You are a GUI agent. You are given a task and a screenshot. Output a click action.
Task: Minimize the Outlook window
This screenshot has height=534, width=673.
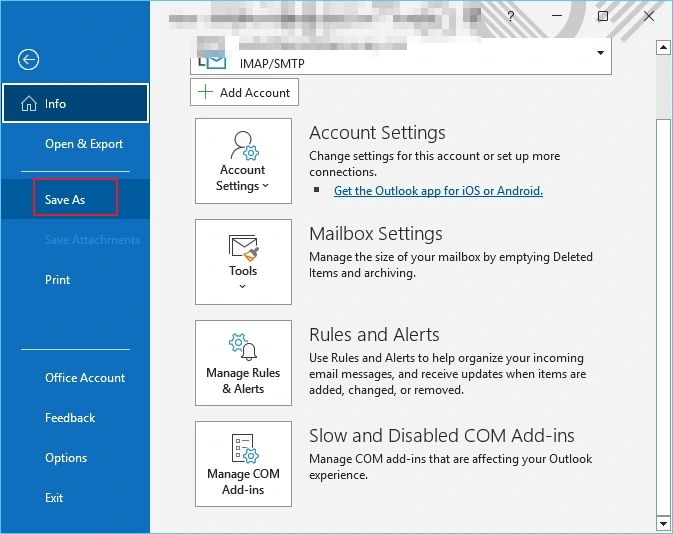click(x=557, y=16)
